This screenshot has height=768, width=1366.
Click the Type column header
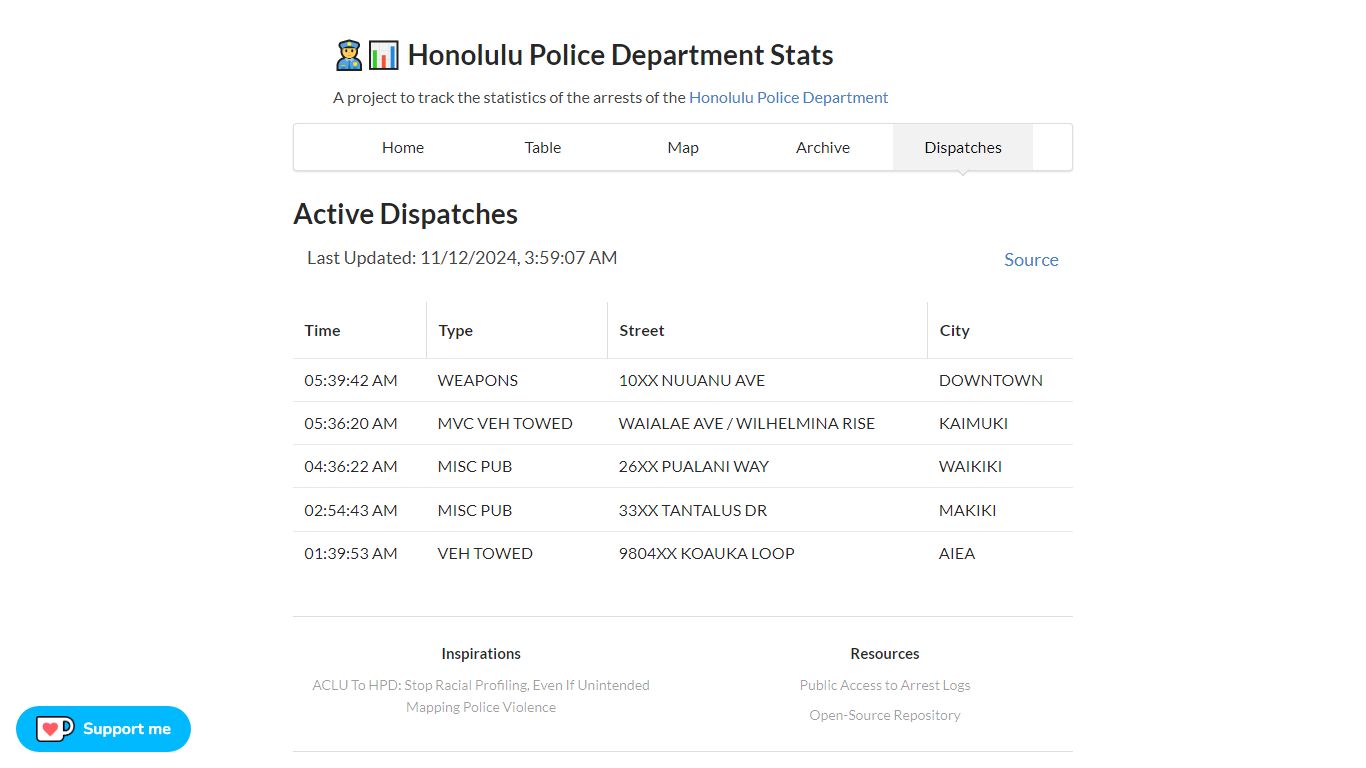click(x=517, y=330)
